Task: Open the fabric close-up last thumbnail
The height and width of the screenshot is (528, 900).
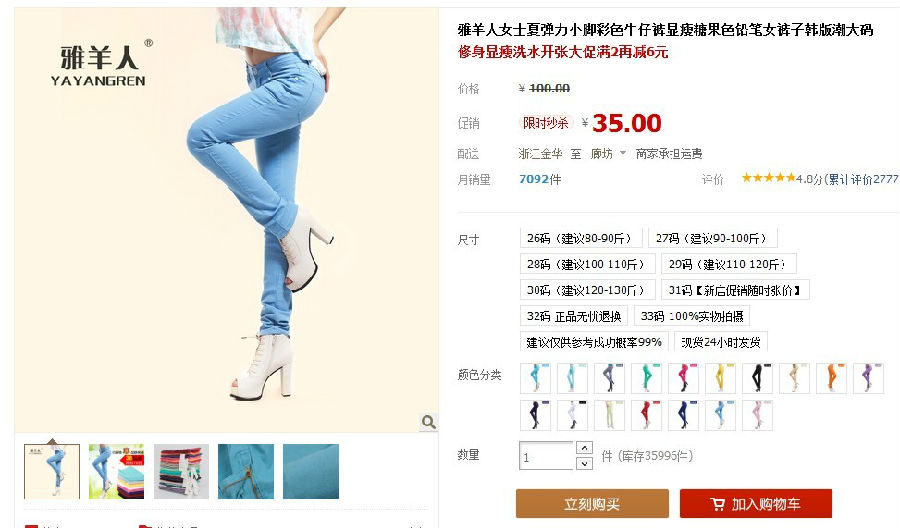Action: coord(311,471)
